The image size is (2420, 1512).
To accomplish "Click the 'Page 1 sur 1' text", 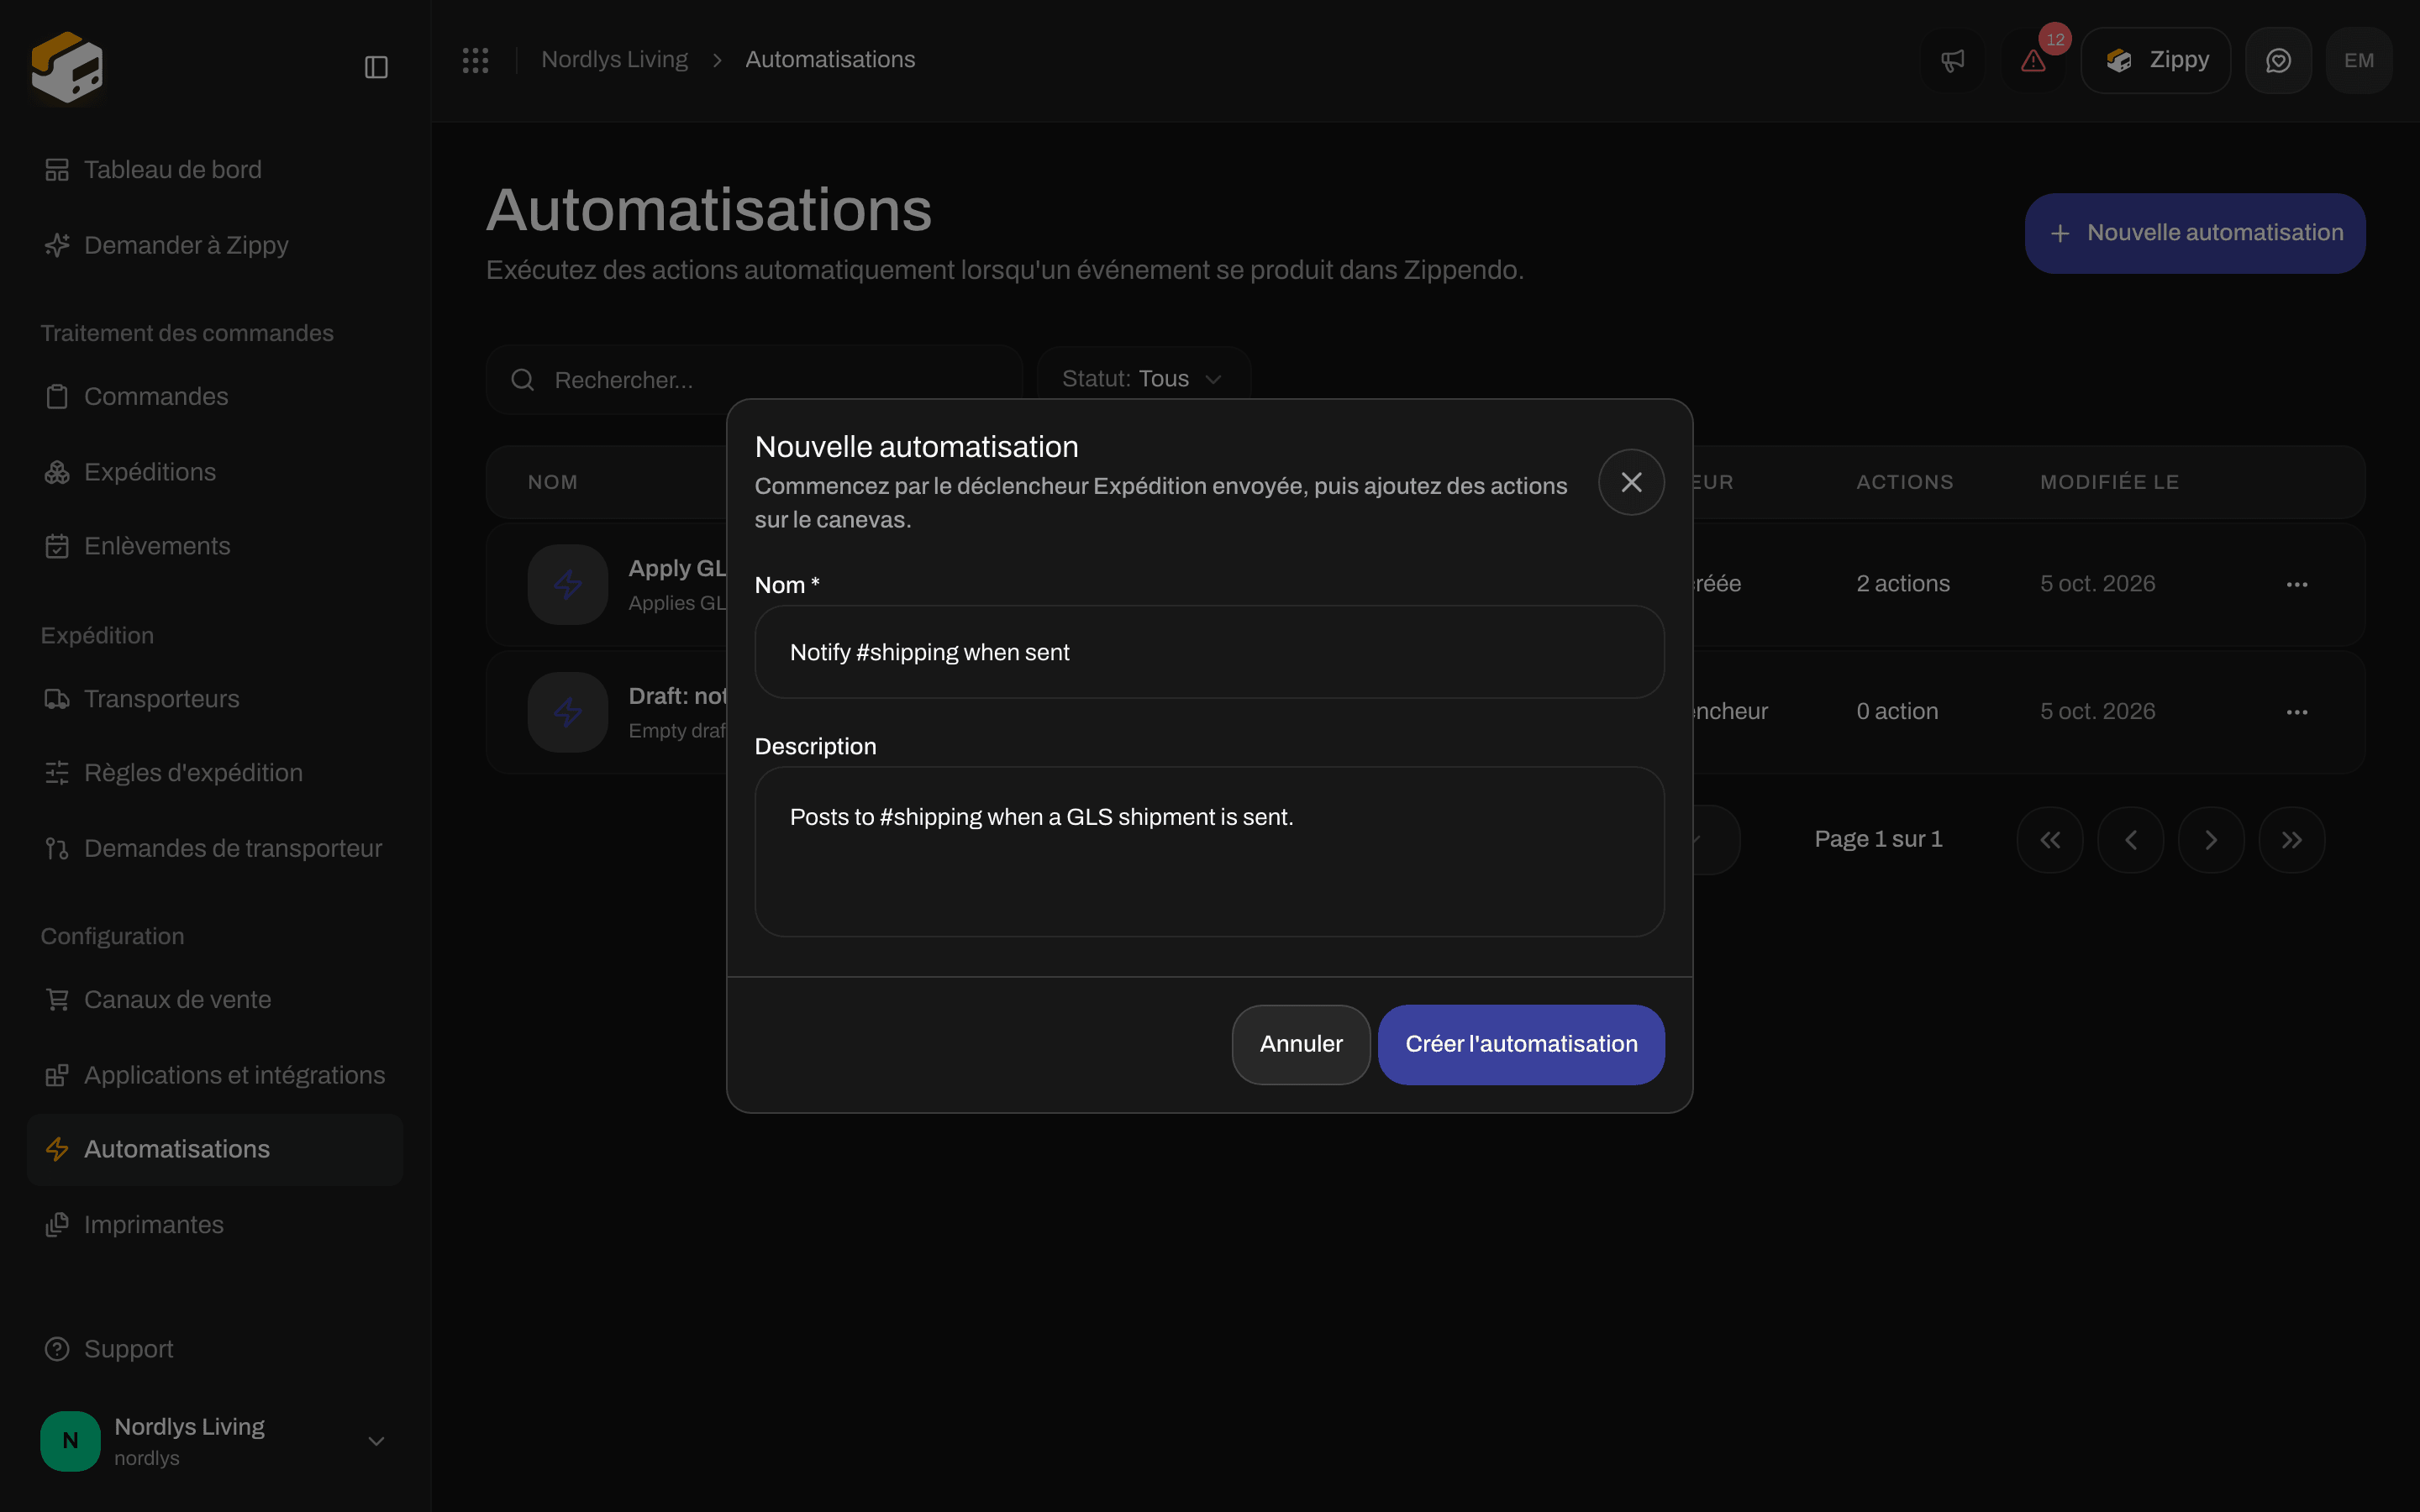I will (1878, 839).
